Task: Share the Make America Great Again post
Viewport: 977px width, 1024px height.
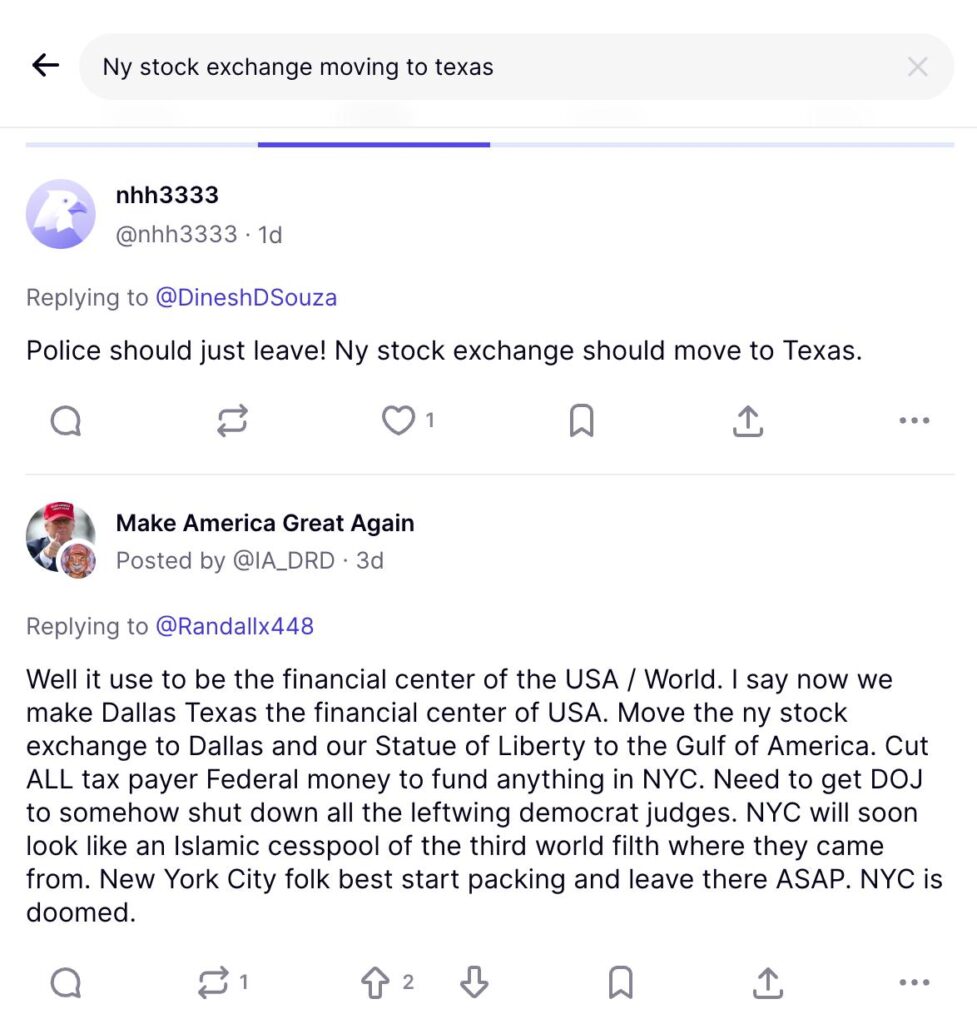Action: click(x=767, y=984)
